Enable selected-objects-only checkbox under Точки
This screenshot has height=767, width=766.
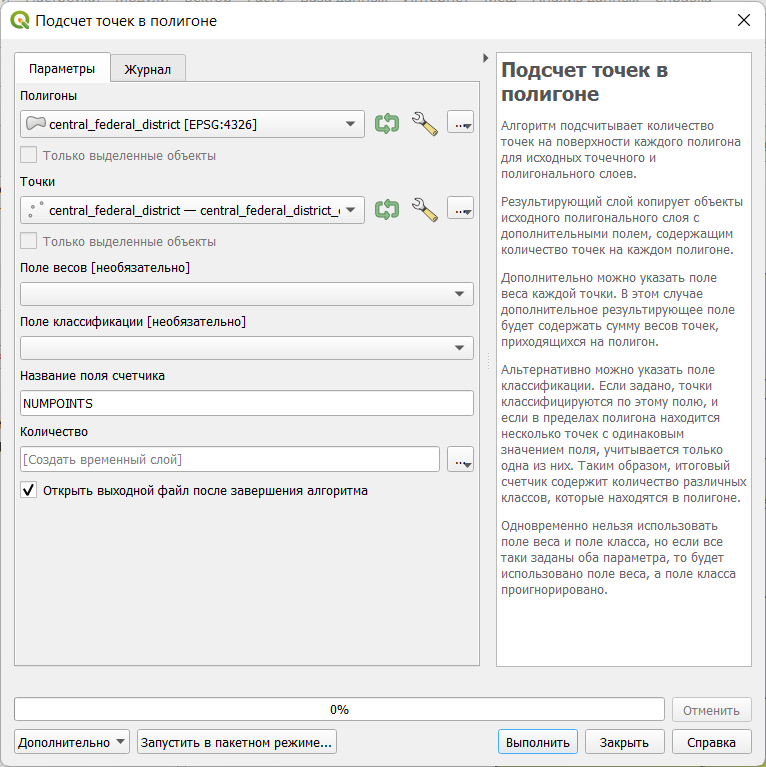click(28, 241)
